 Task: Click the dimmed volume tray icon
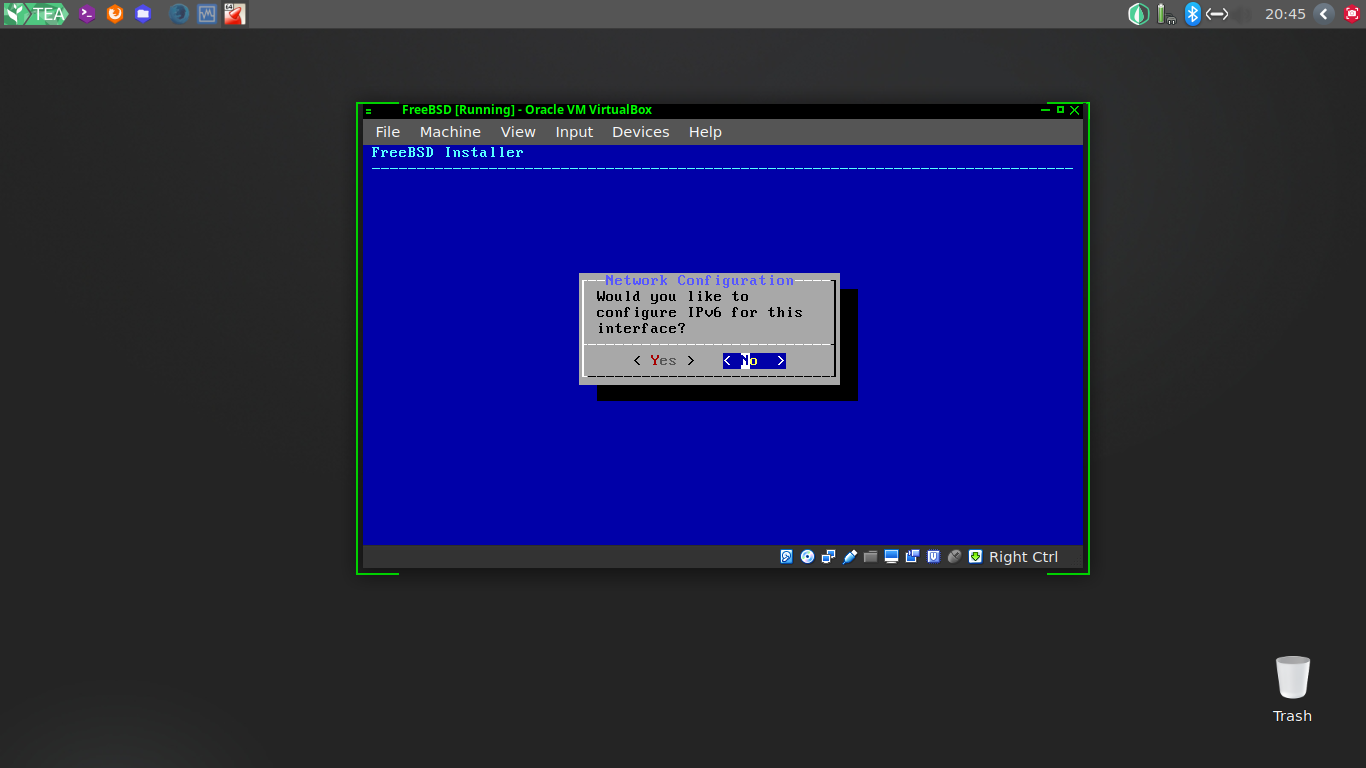click(x=1243, y=14)
